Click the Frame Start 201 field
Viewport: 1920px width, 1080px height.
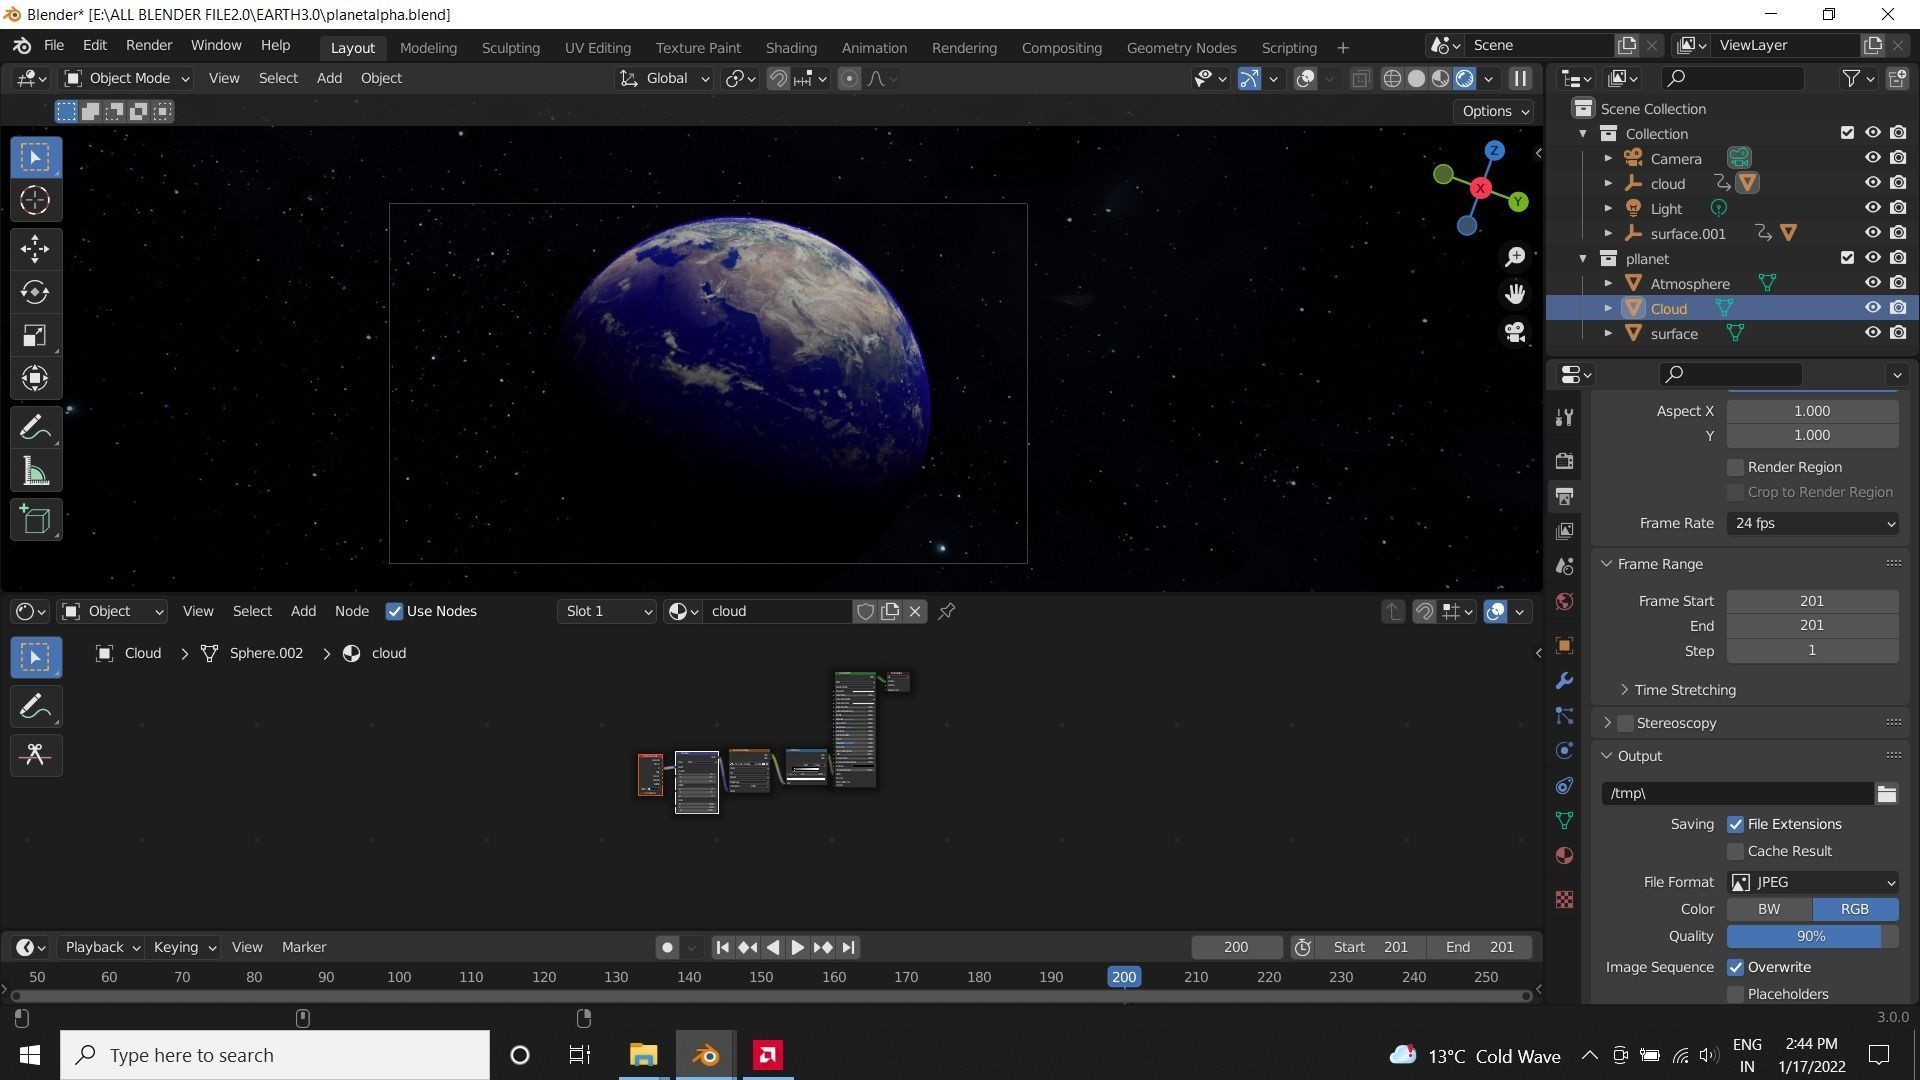1812,601
